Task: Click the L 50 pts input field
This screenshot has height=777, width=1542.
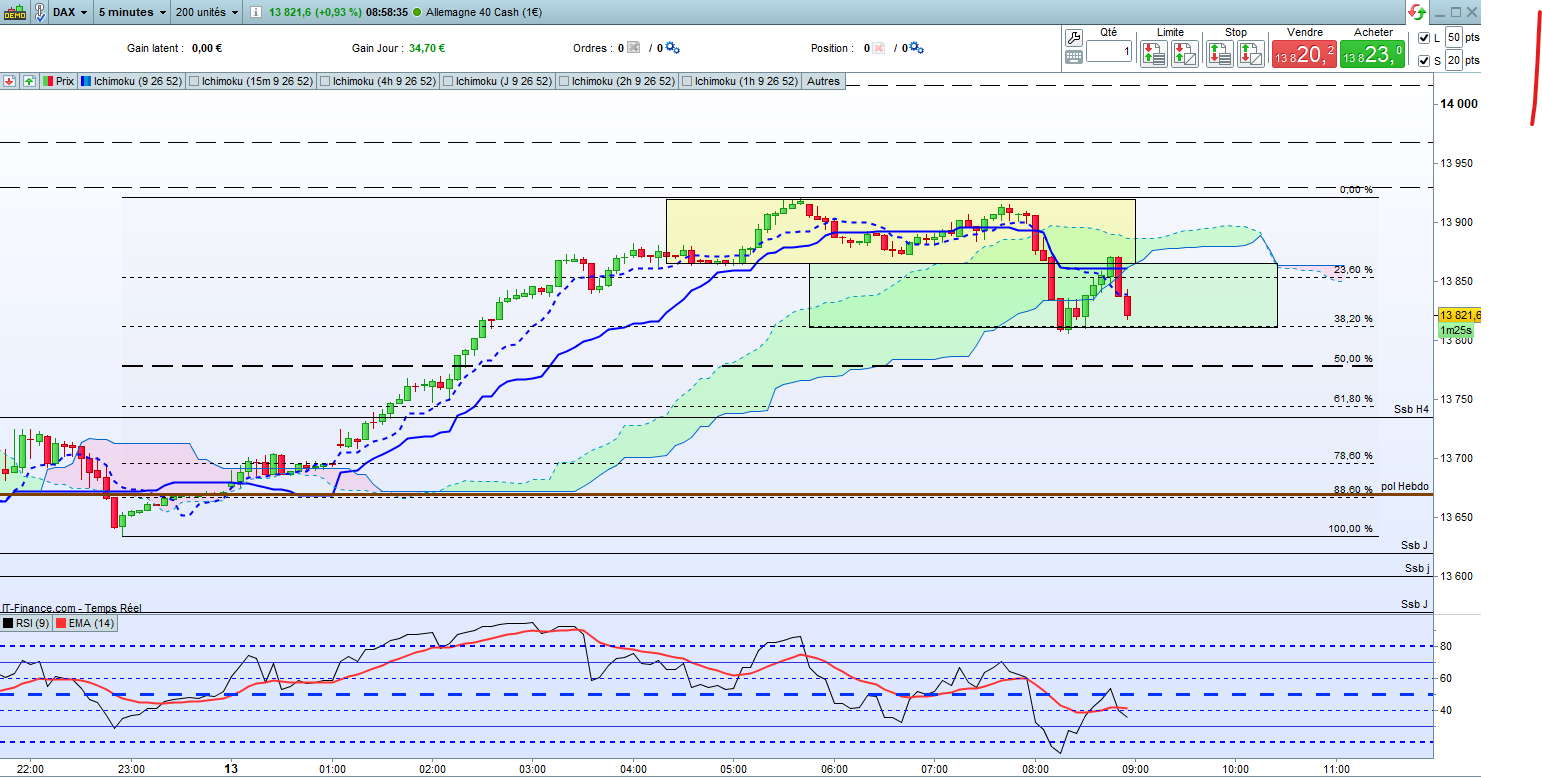Action: point(1454,38)
